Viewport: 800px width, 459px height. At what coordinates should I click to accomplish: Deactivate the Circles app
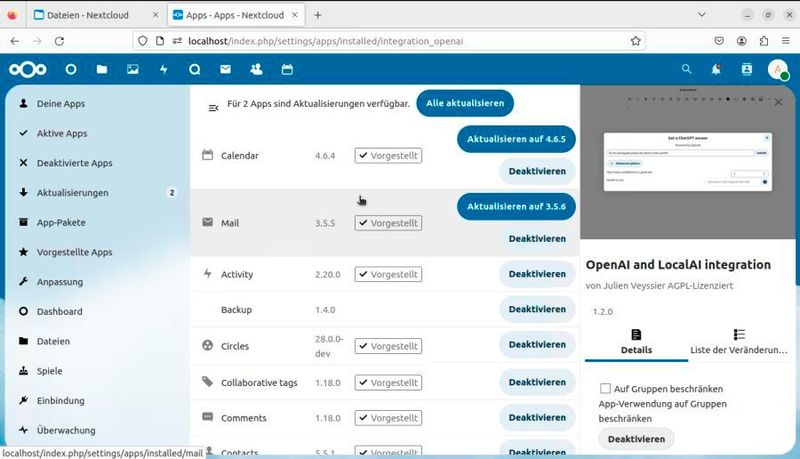537,344
